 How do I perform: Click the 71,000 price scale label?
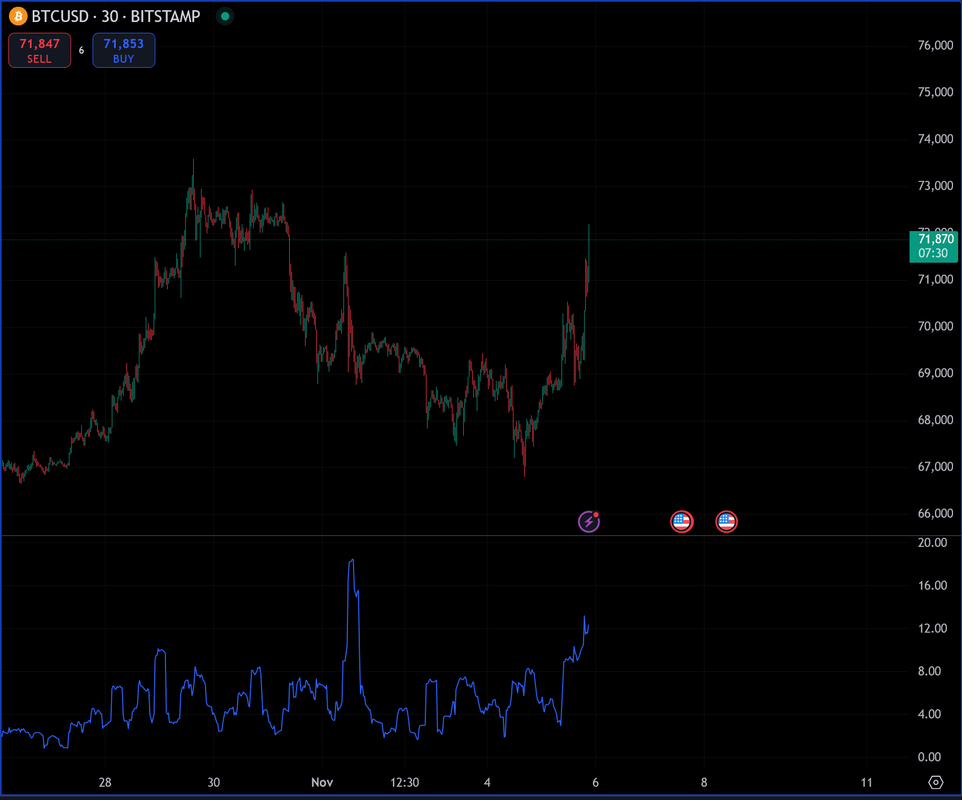tap(935, 280)
